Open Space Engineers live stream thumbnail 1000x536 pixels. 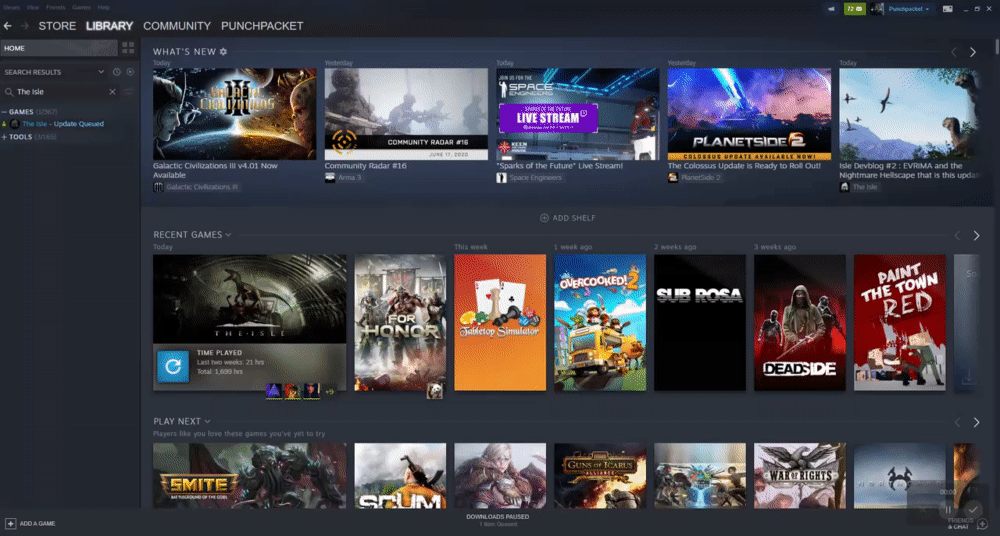pyautogui.click(x=578, y=114)
